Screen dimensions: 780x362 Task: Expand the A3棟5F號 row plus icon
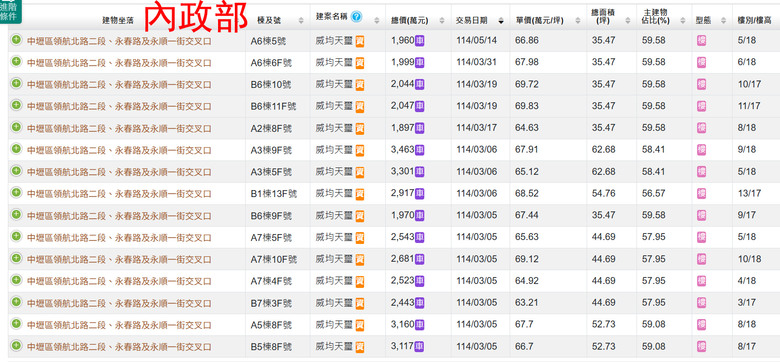[16, 171]
